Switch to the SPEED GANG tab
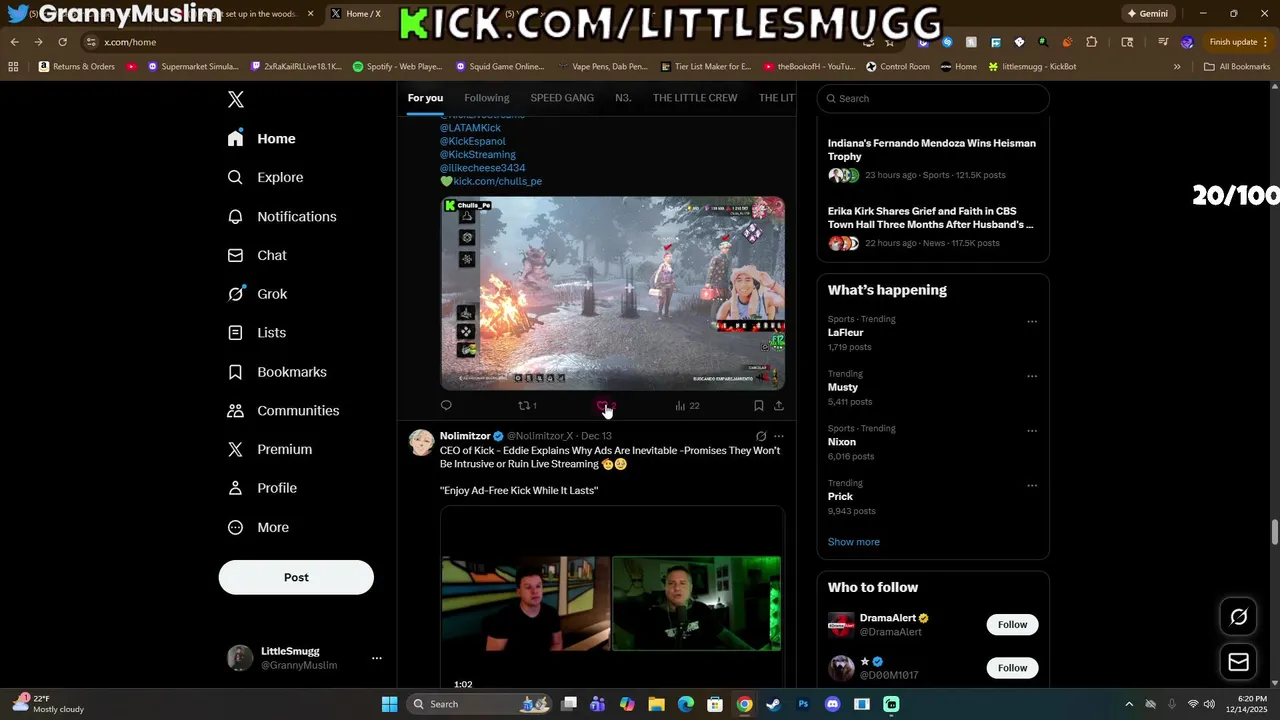 point(562,98)
